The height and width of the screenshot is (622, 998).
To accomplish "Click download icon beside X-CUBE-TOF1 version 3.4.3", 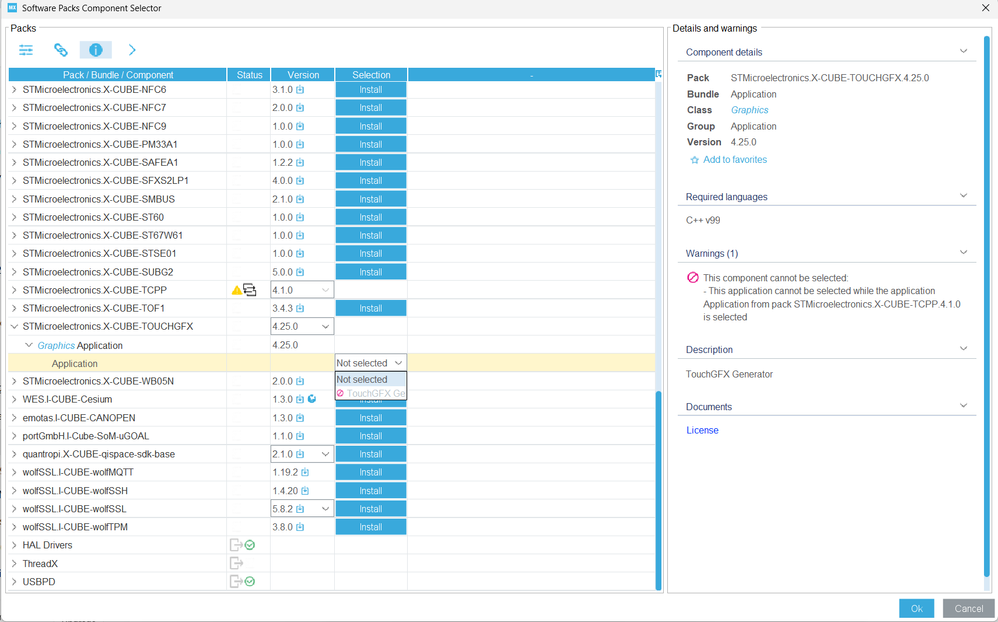I will coord(300,308).
